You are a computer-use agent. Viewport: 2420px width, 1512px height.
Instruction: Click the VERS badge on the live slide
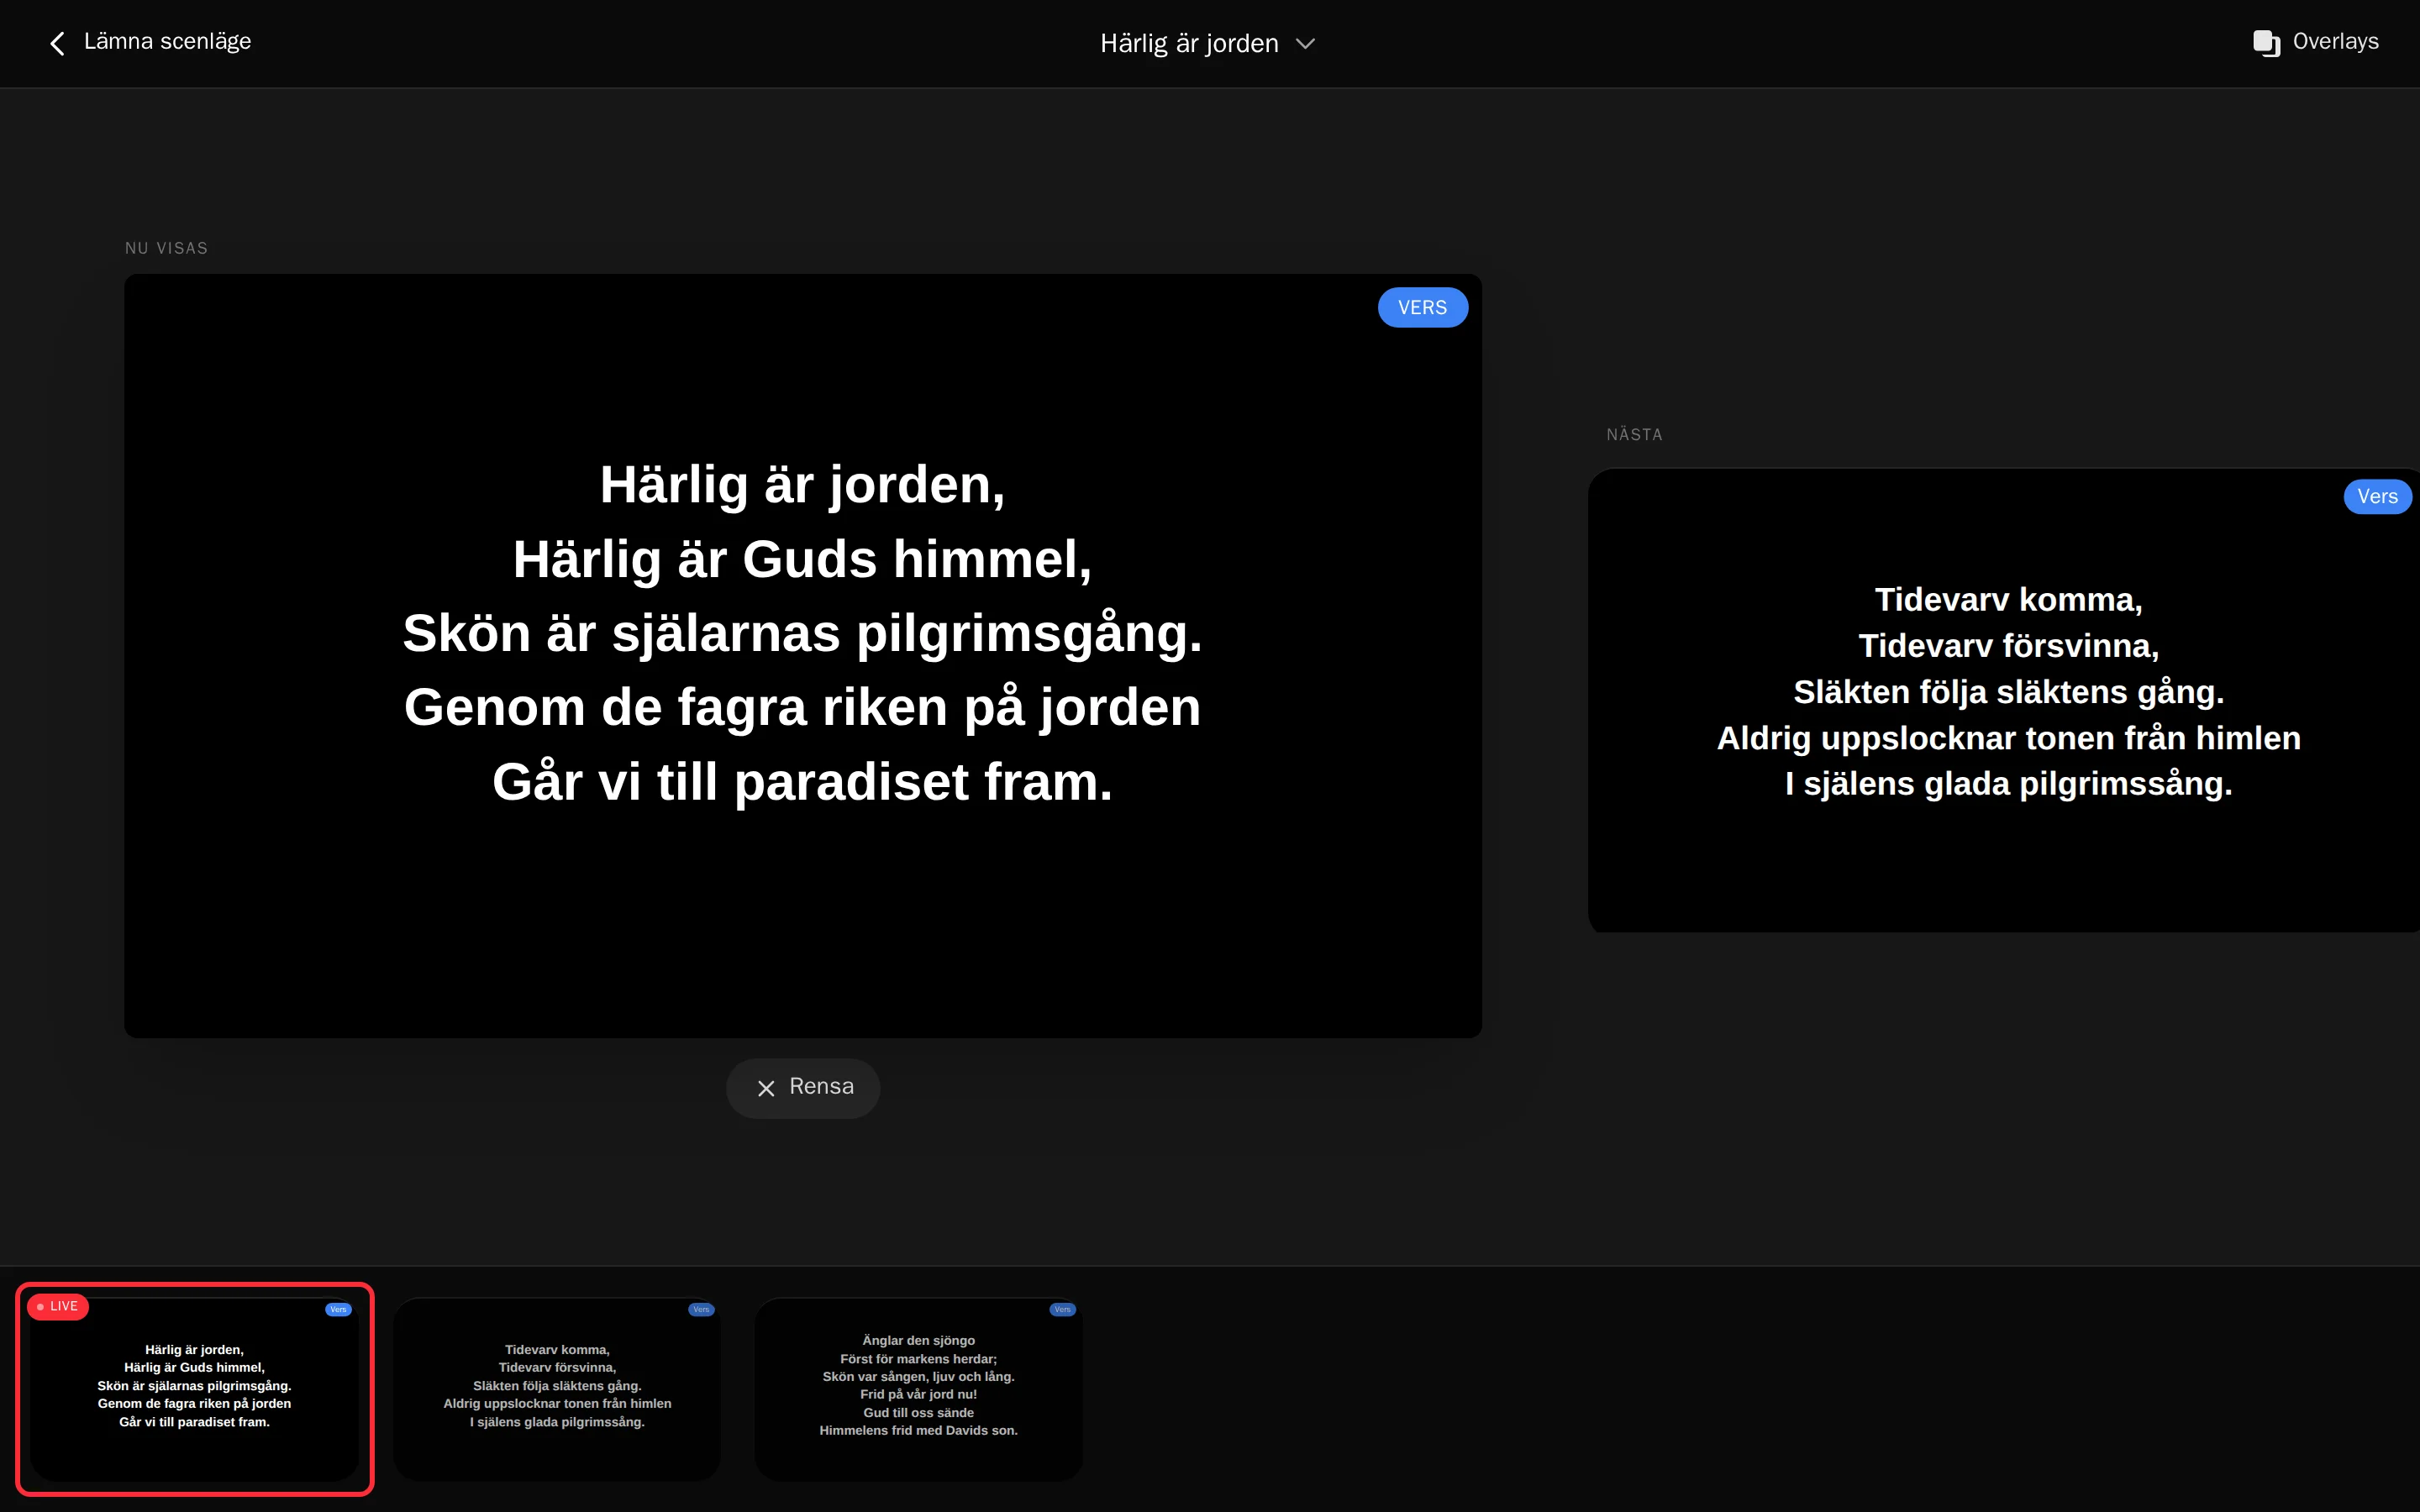pyautogui.click(x=1422, y=308)
